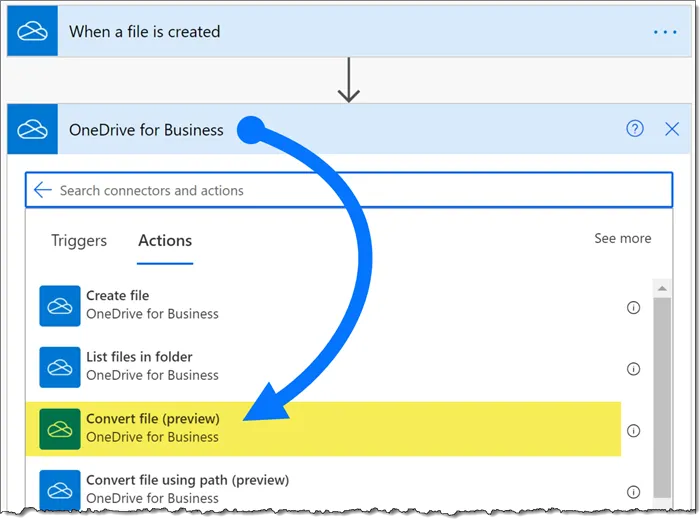Open help for OneDrive for Business
The image size is (700, 519).
[x=635, y=129]
